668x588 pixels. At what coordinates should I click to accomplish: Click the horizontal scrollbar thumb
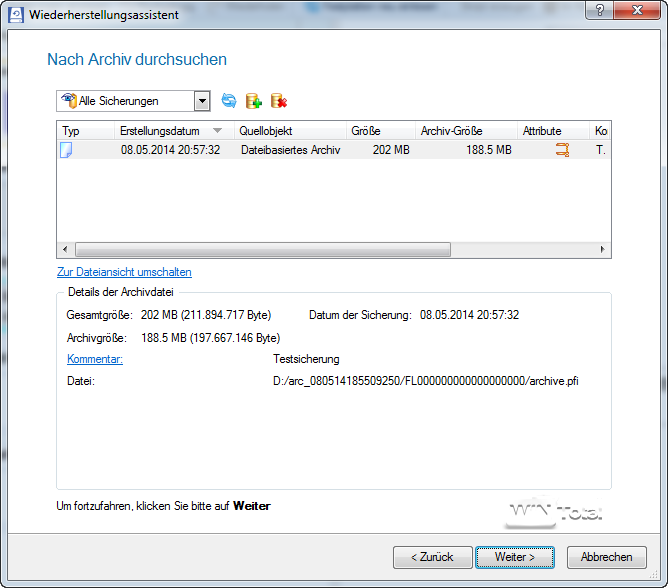point(263,249)
